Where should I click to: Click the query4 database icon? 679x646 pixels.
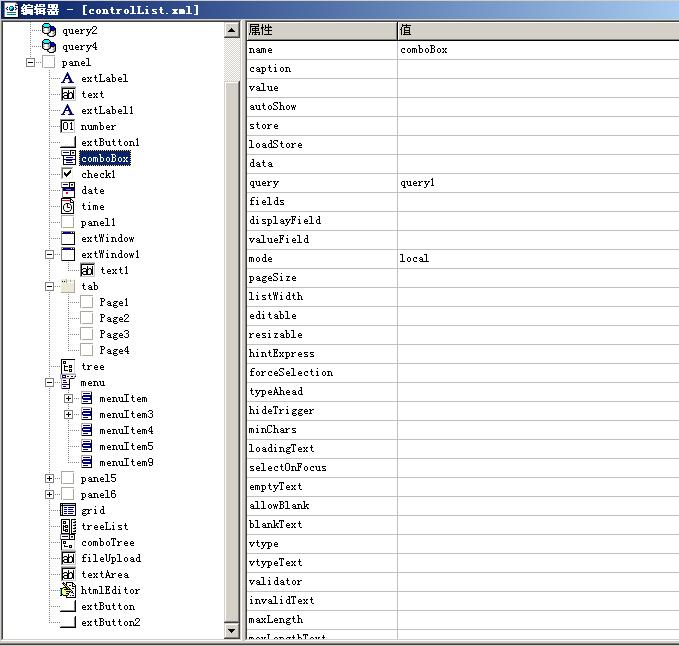(x=49, y=46)
